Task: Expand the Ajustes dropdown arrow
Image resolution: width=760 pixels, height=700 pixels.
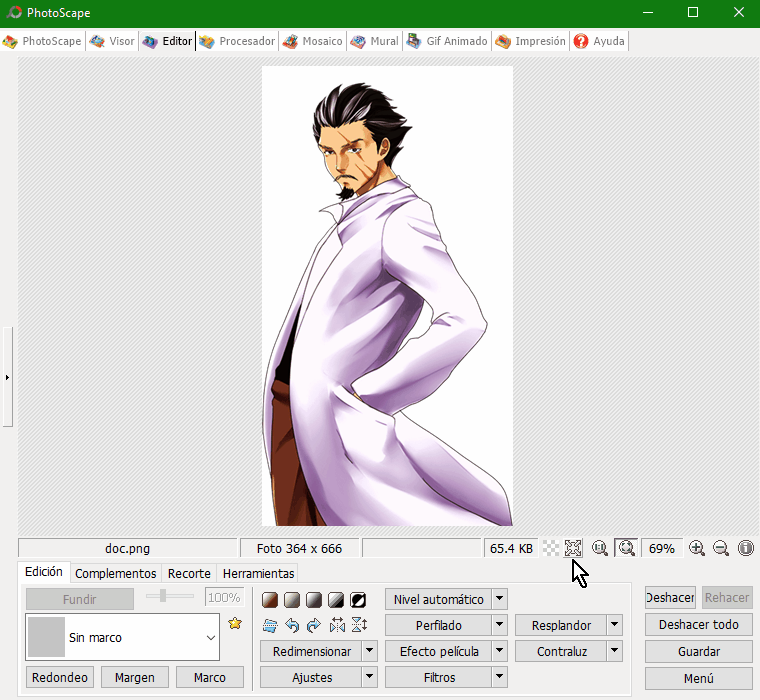Action: coord(370,677)
